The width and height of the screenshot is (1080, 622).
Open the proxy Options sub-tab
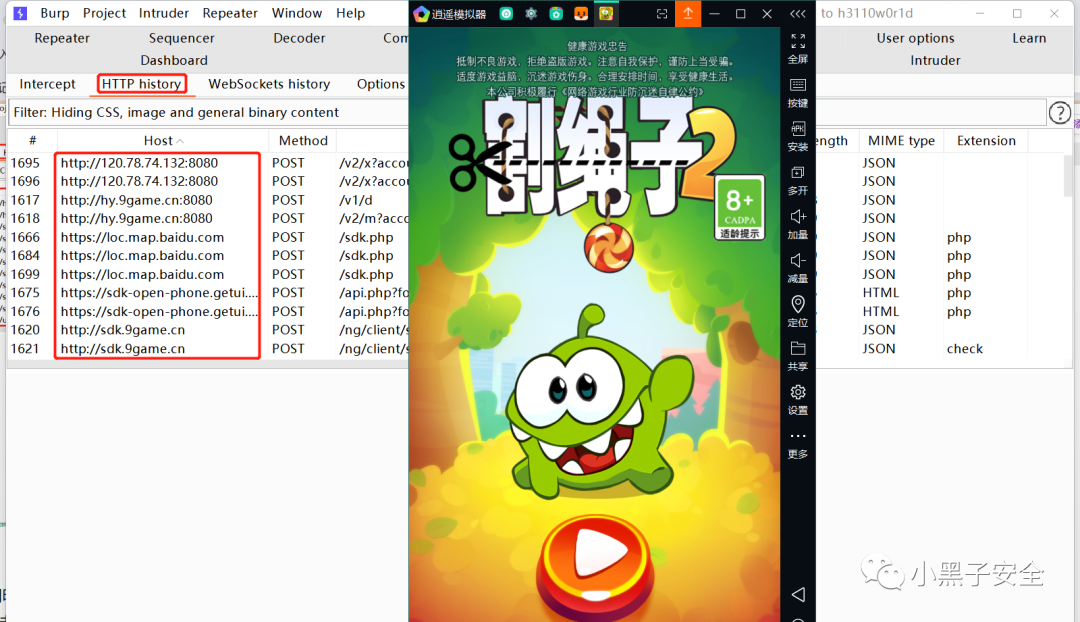pyautogui.click(x=380, y=84)
